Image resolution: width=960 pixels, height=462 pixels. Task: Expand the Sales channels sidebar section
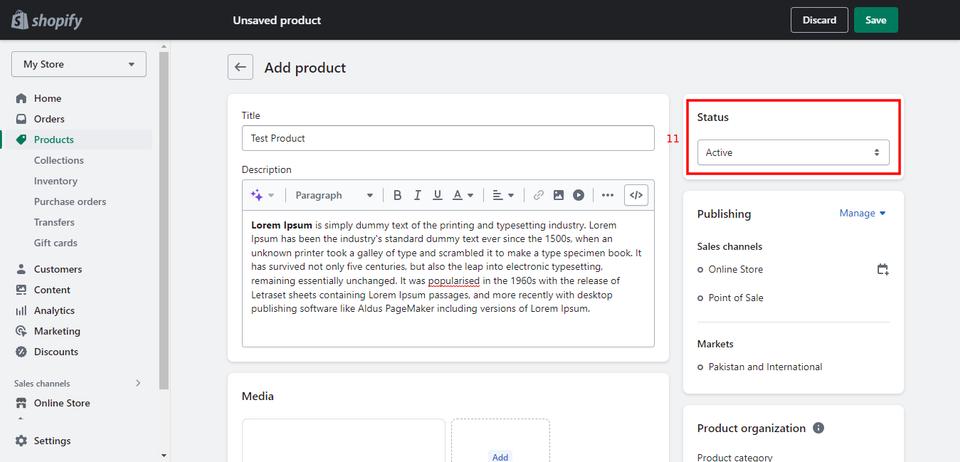[x=138, y=383]
